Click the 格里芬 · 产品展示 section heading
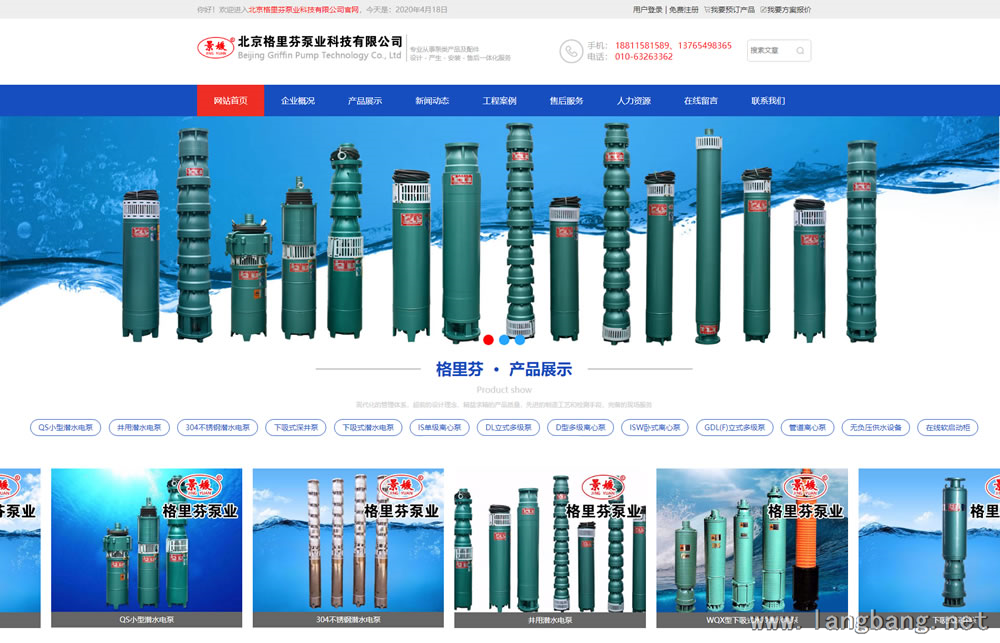The height and width of the screenshot is (643, 1000). [x=504, y=369]
